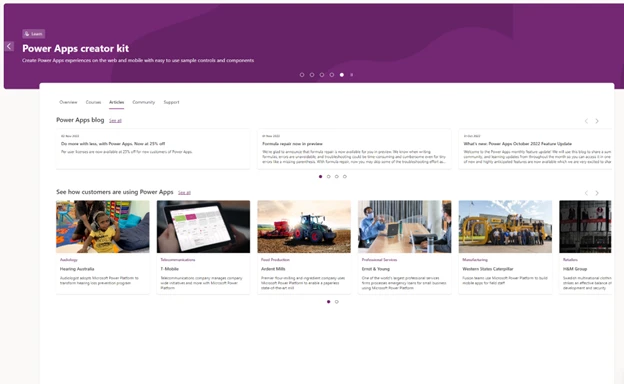Show next Power Apps blog posts arrow
624x384 pixels.
click(597, 121)
